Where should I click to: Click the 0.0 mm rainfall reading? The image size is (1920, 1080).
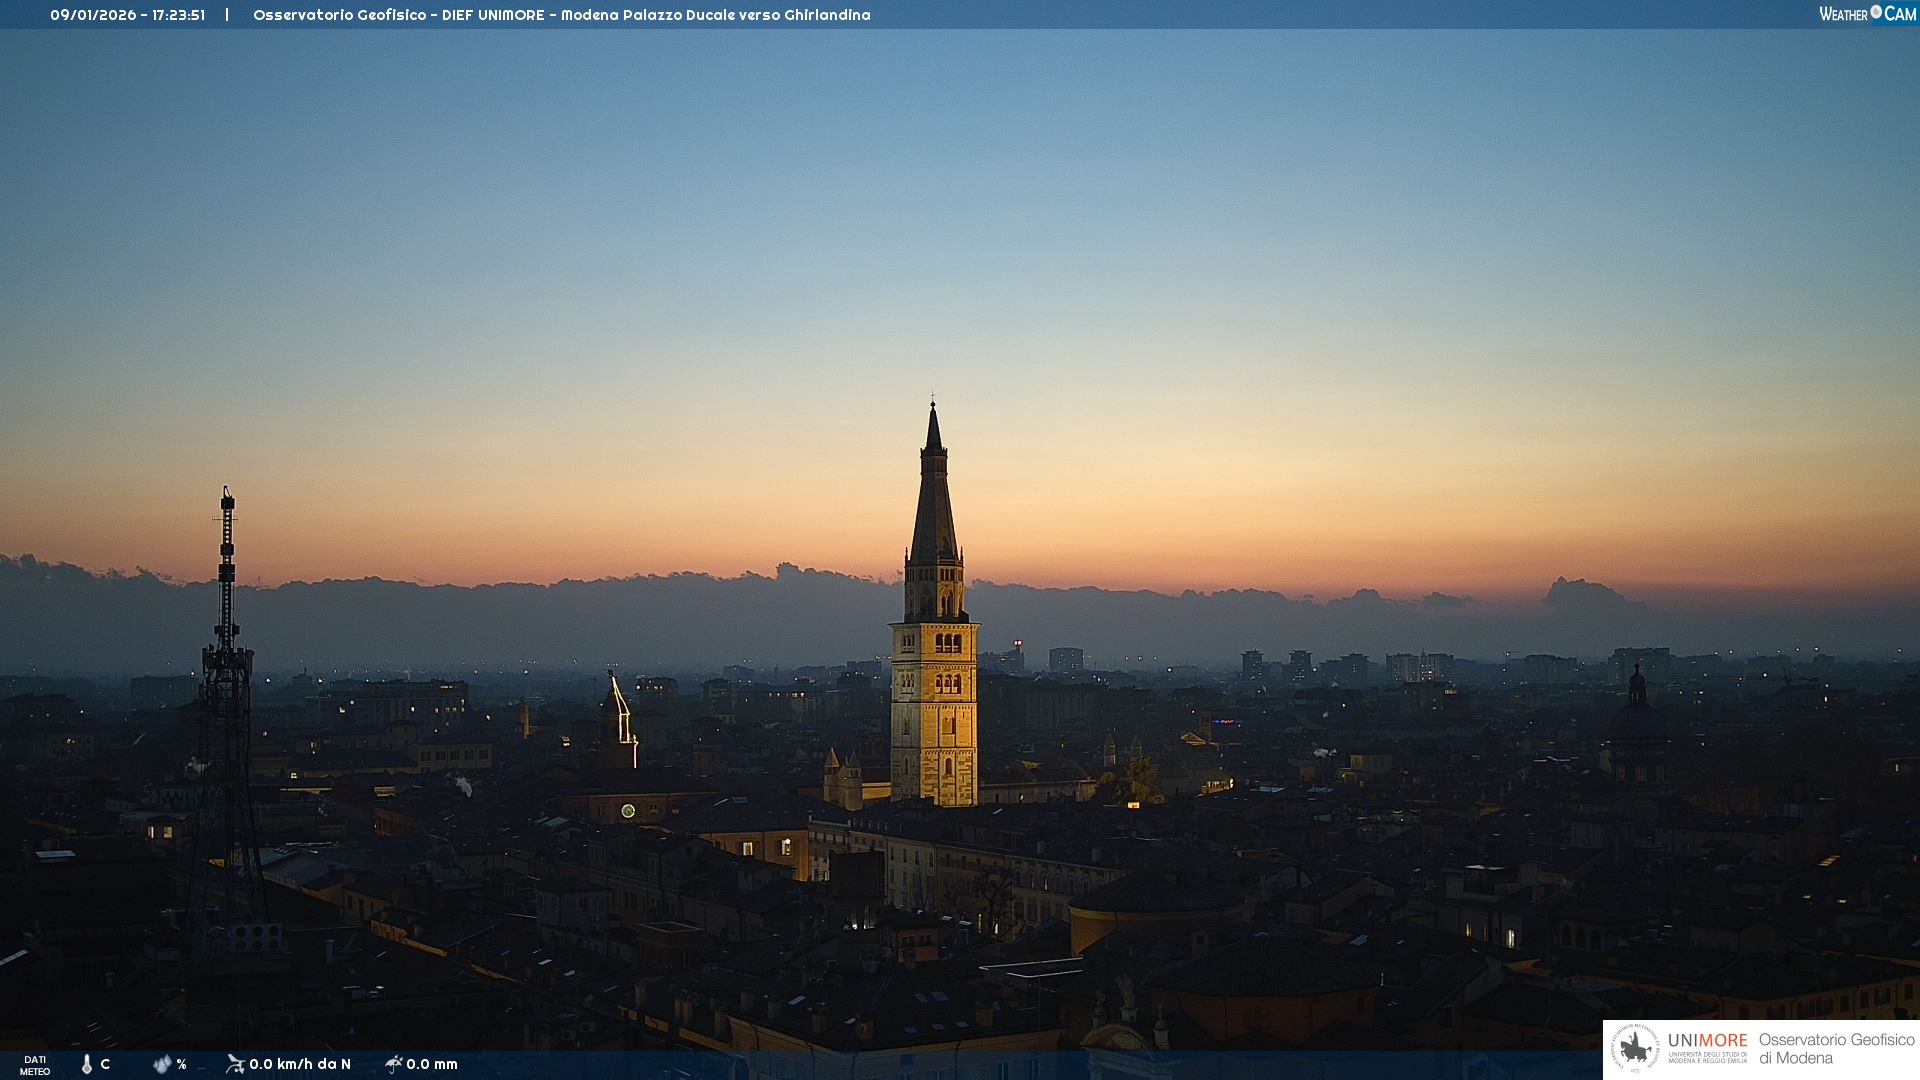point(432,1064)
